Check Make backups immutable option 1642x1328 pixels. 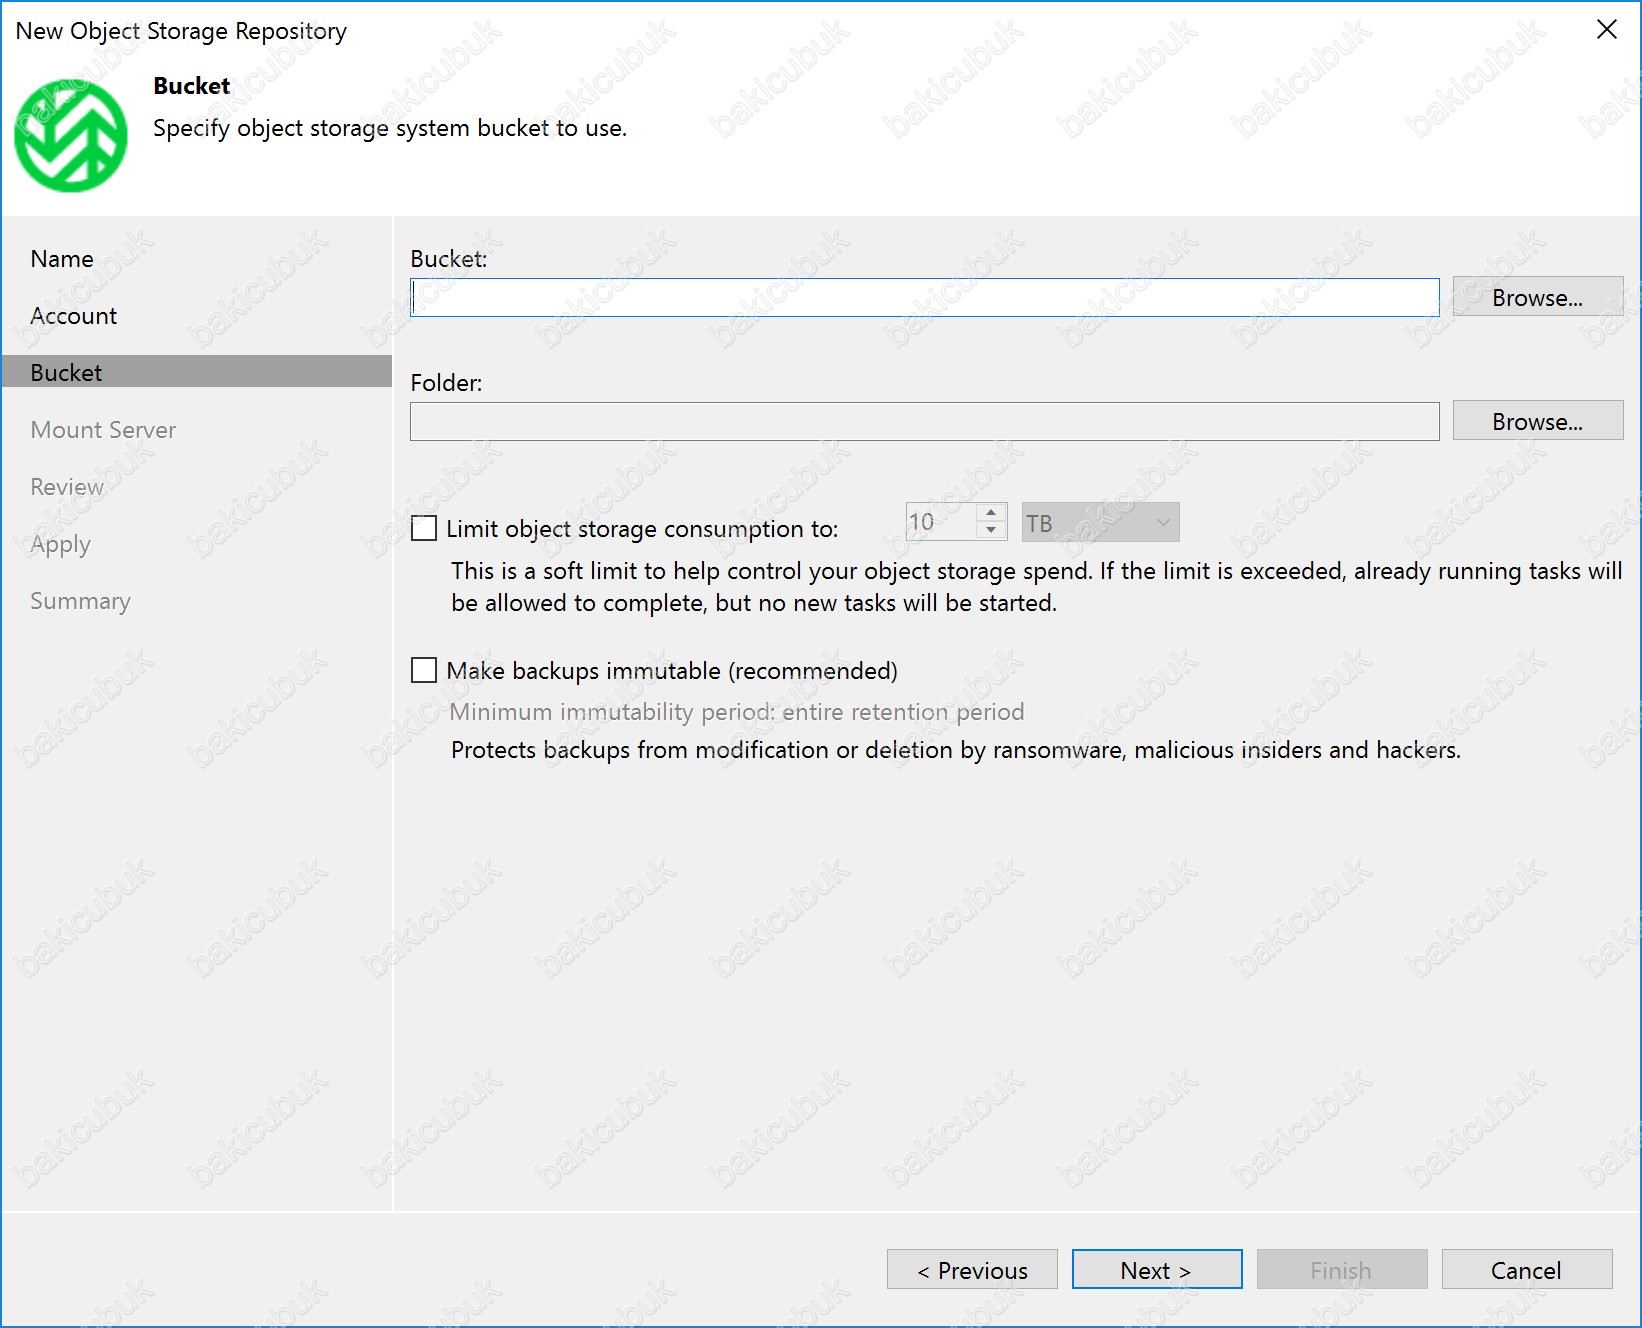424,670
